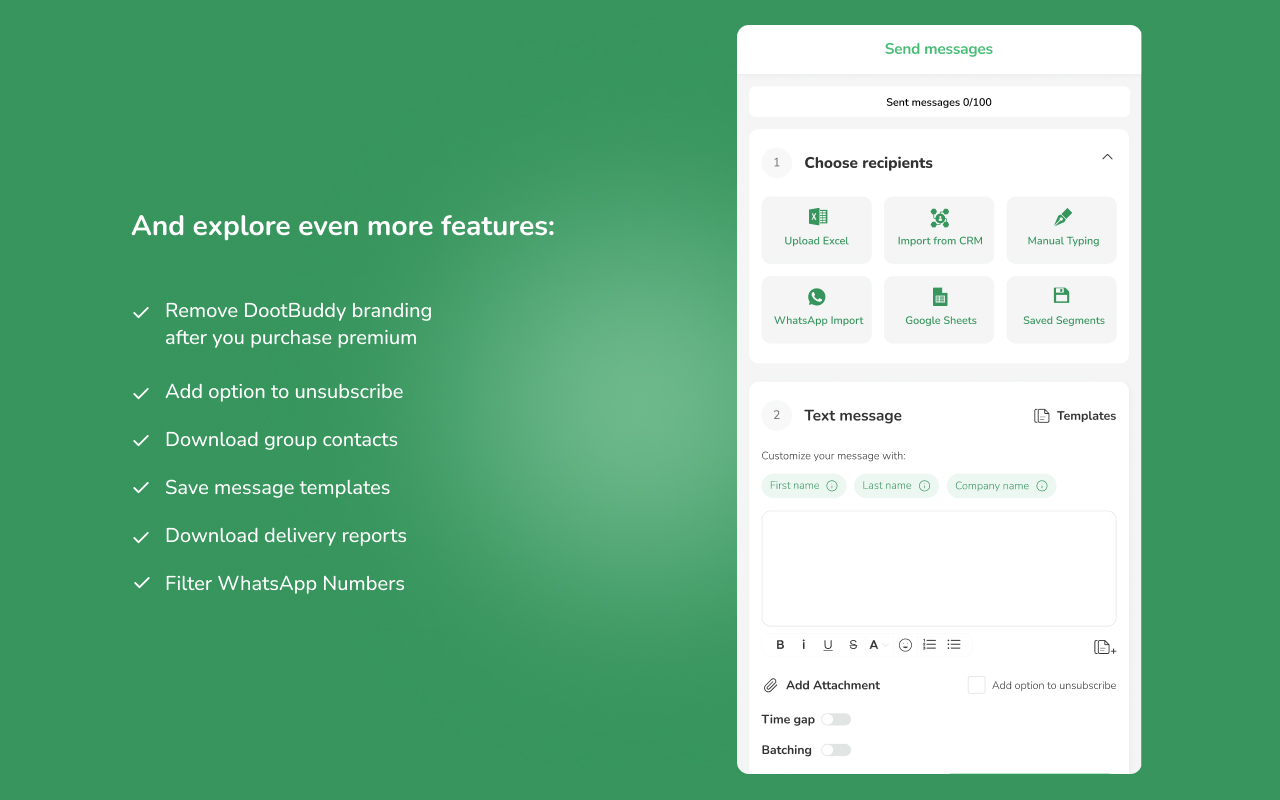Toggle underline formatting

[x=828, y=645]
